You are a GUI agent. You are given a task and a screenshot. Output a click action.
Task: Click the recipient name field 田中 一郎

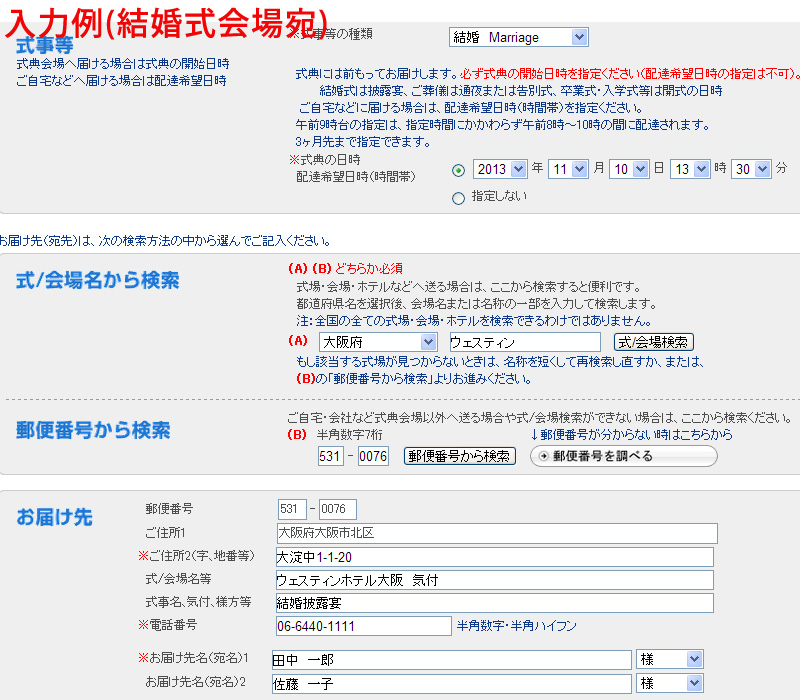pyautogui.click(x=451, y=659)
